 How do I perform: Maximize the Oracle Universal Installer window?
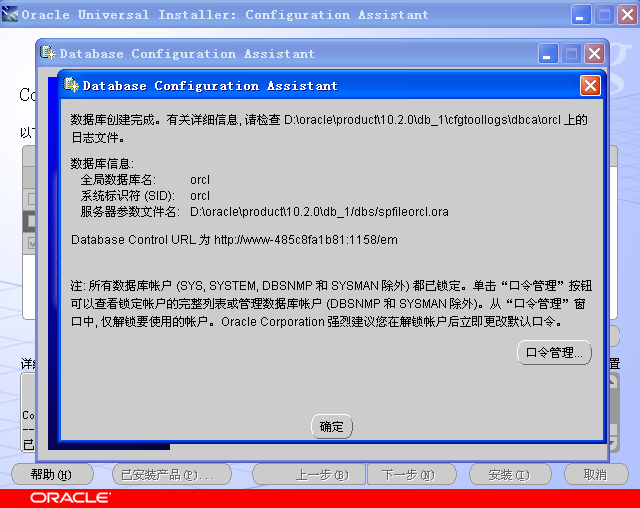pos(604,15)
